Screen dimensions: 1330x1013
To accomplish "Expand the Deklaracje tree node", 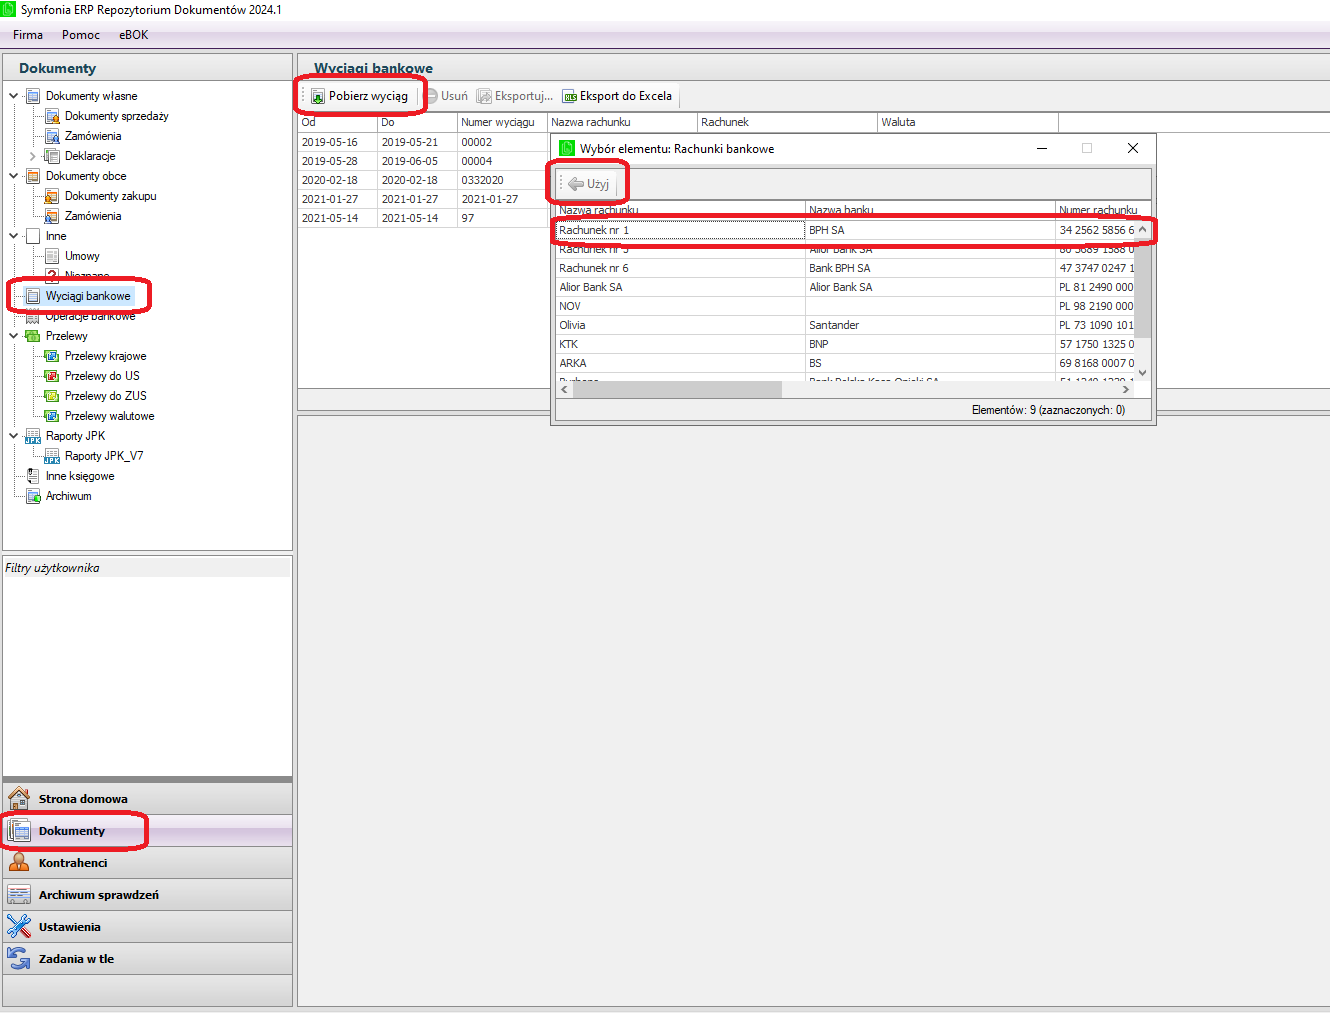I will pos(33,156).
